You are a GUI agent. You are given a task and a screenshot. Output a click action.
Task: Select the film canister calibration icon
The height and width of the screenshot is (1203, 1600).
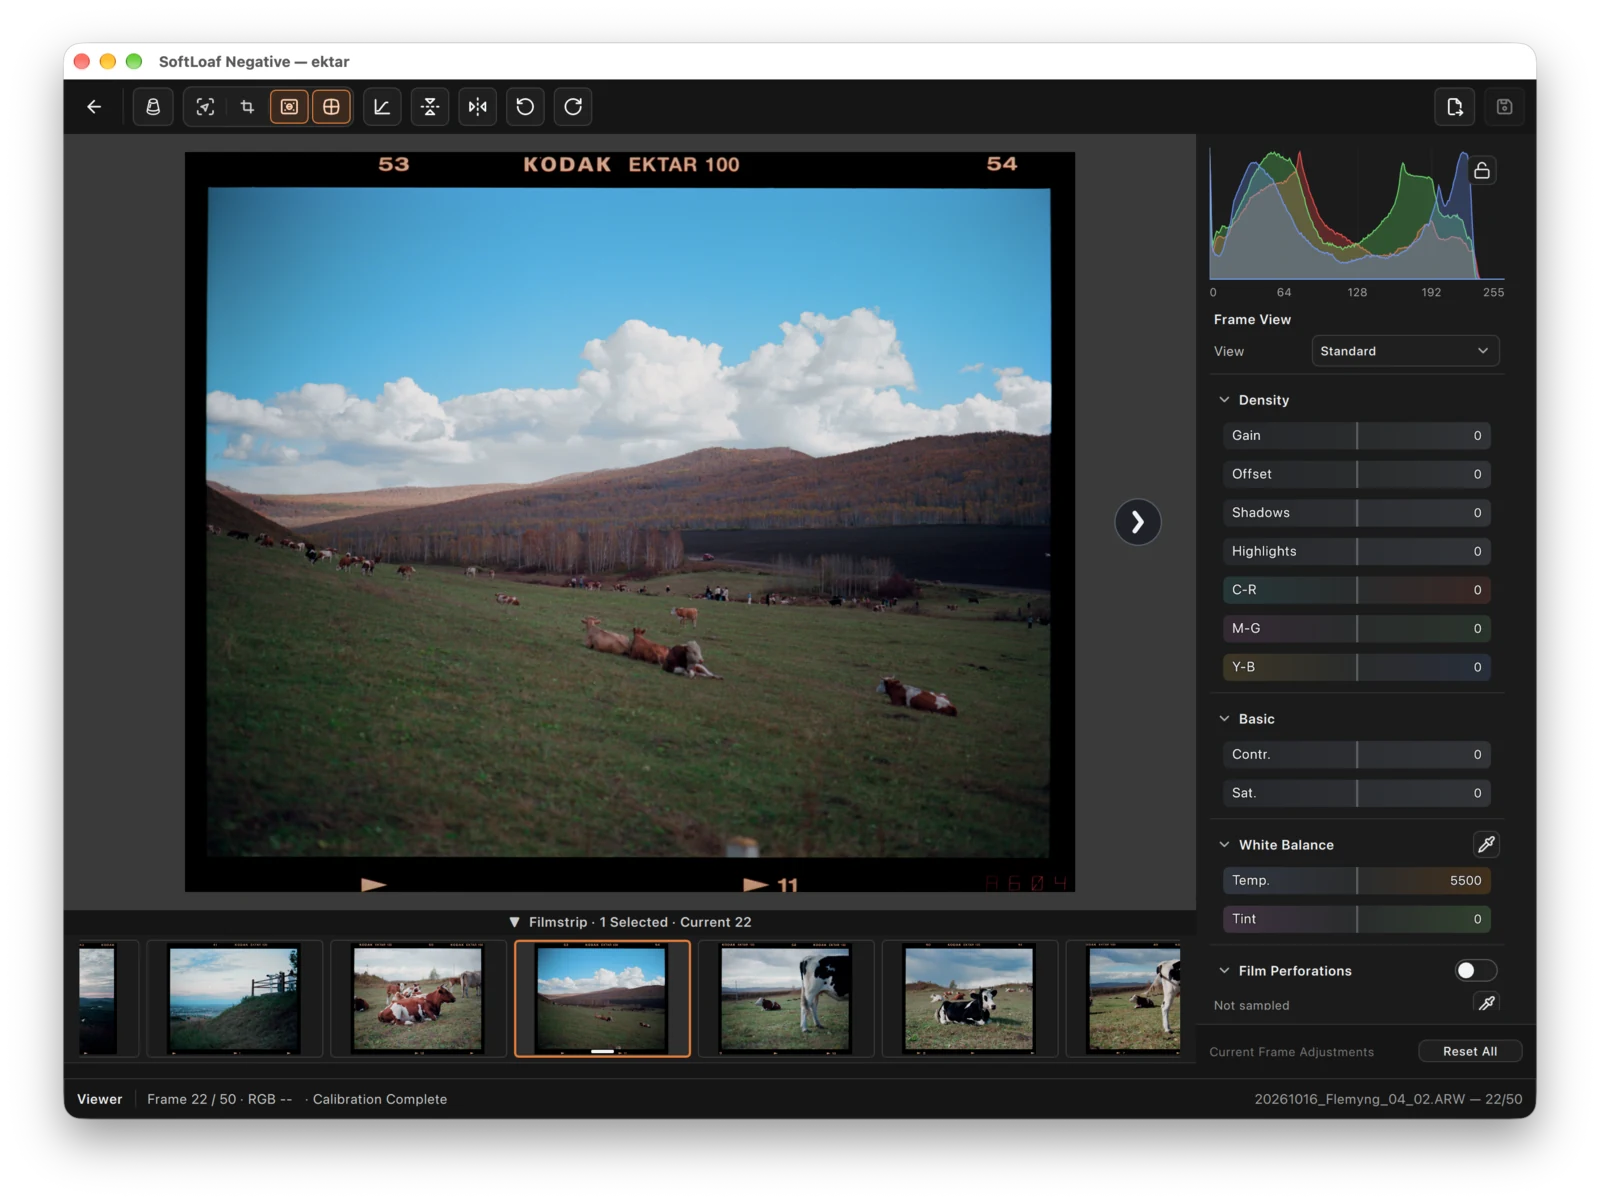click(x=153, y=107)
